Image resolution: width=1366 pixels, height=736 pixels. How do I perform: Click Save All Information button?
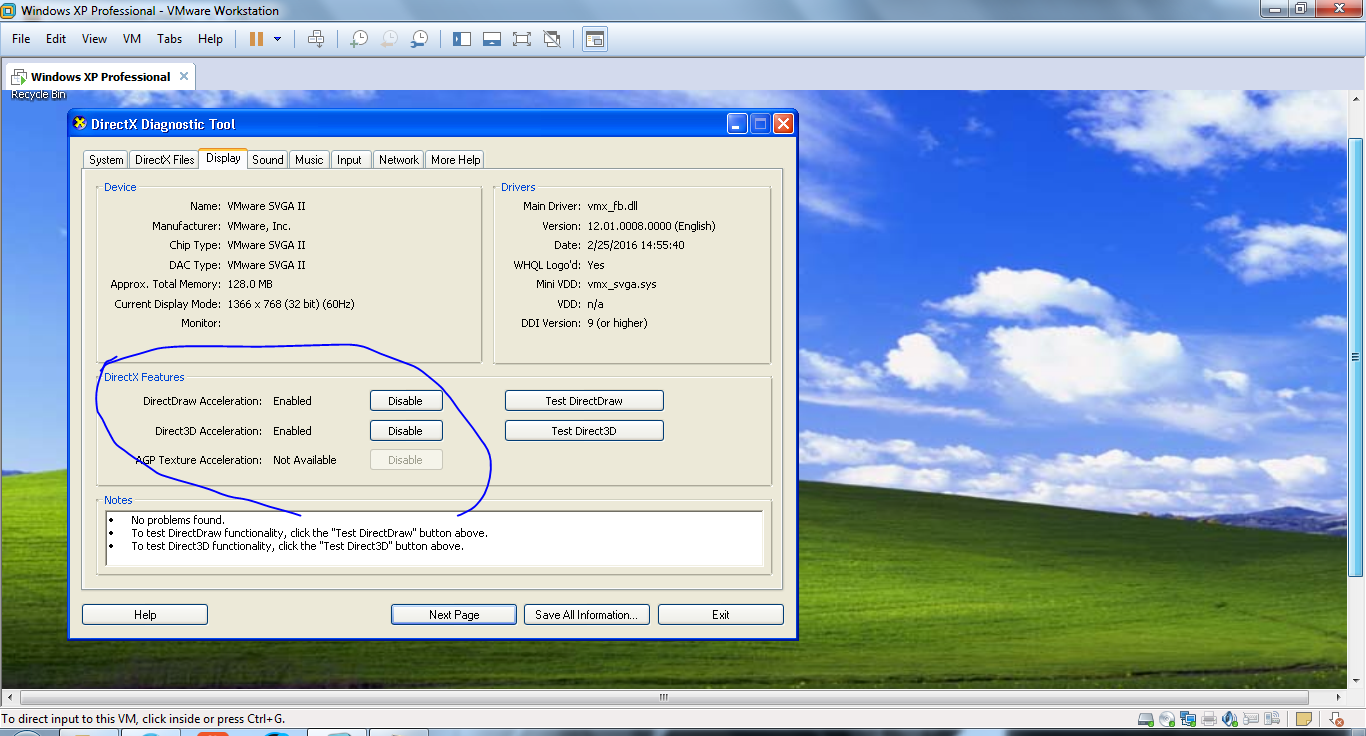click(587, 615)
